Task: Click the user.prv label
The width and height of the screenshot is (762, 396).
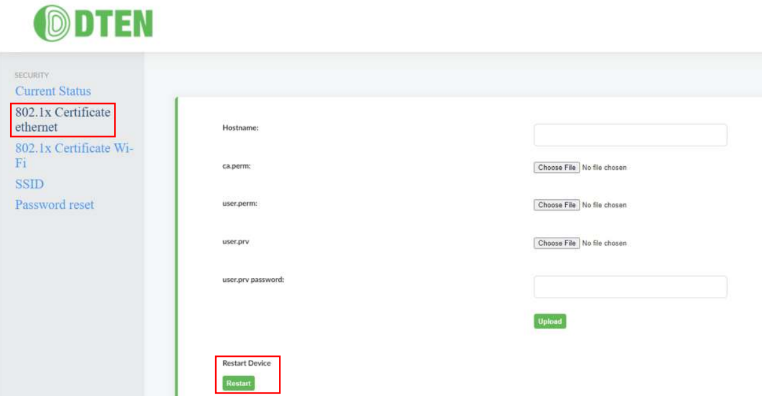Action: (236, 241)
